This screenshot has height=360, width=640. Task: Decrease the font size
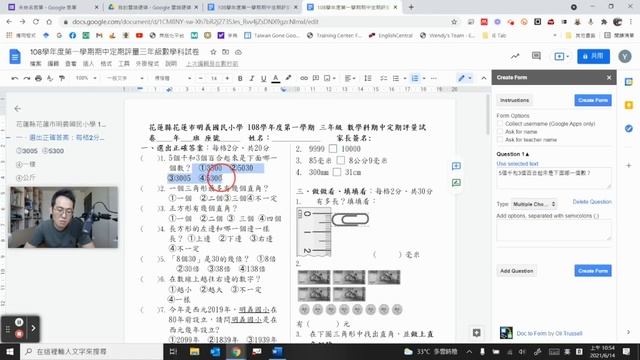(200, 78)
